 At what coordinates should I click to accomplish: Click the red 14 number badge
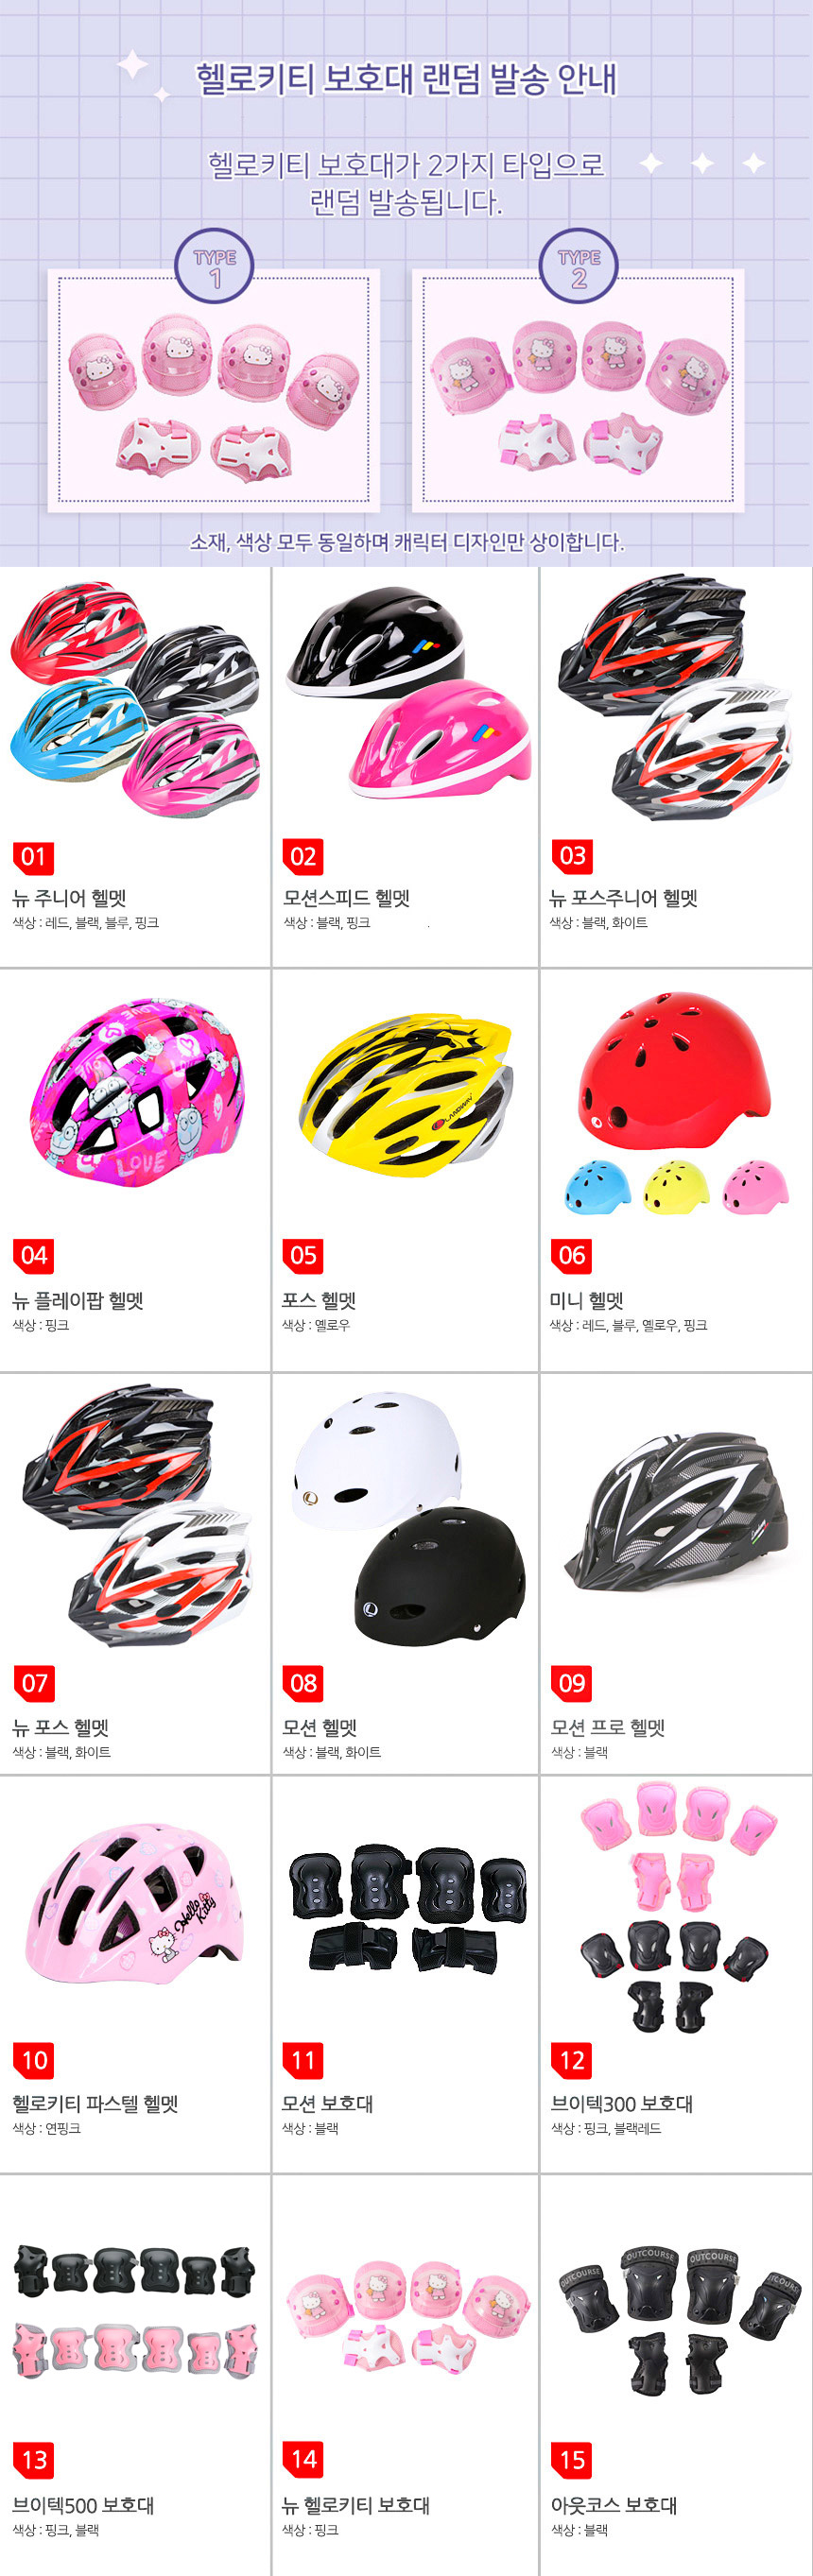(303, 2459)
